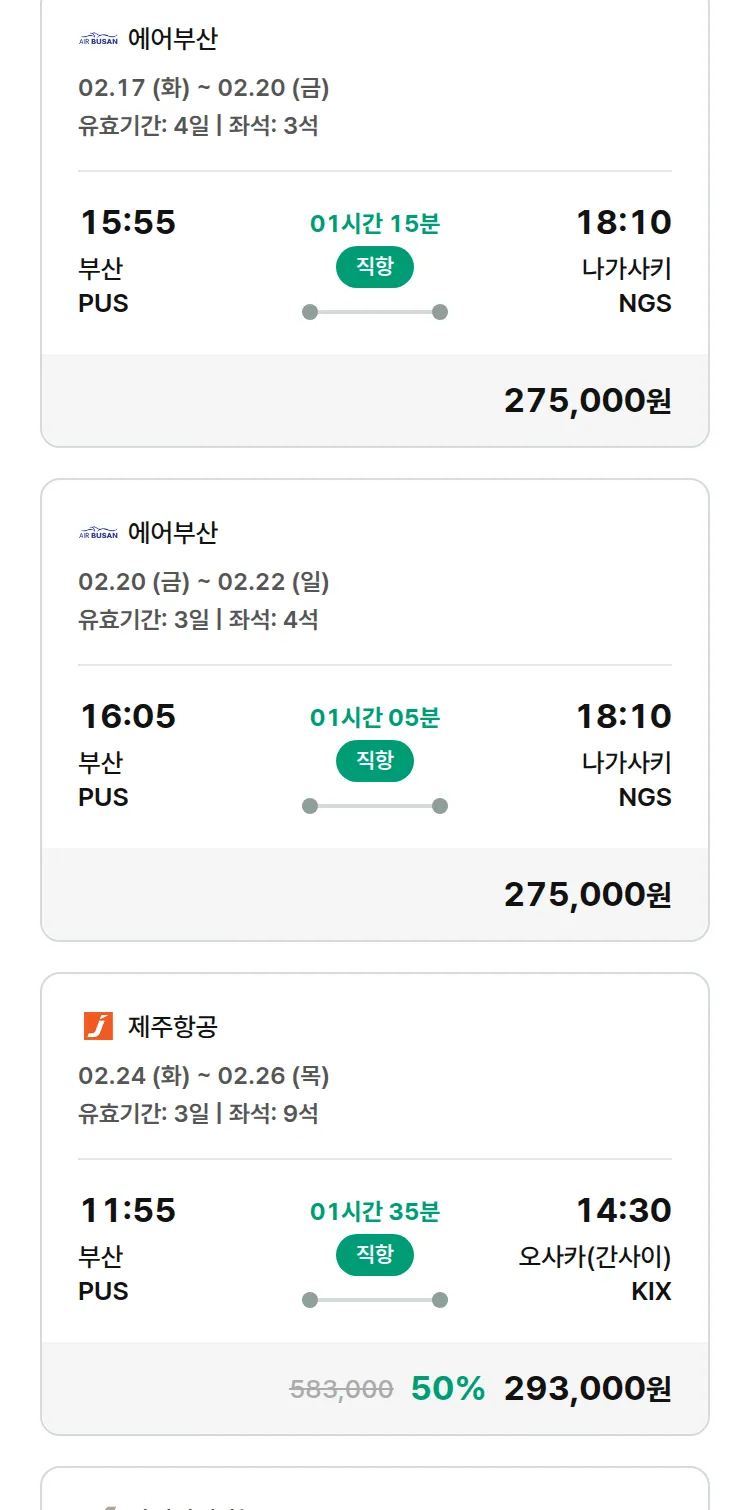Click the Air Busan logo in first card
Image resolution: width=750 pixels, height=1510 pixels.
pos(98,40)
